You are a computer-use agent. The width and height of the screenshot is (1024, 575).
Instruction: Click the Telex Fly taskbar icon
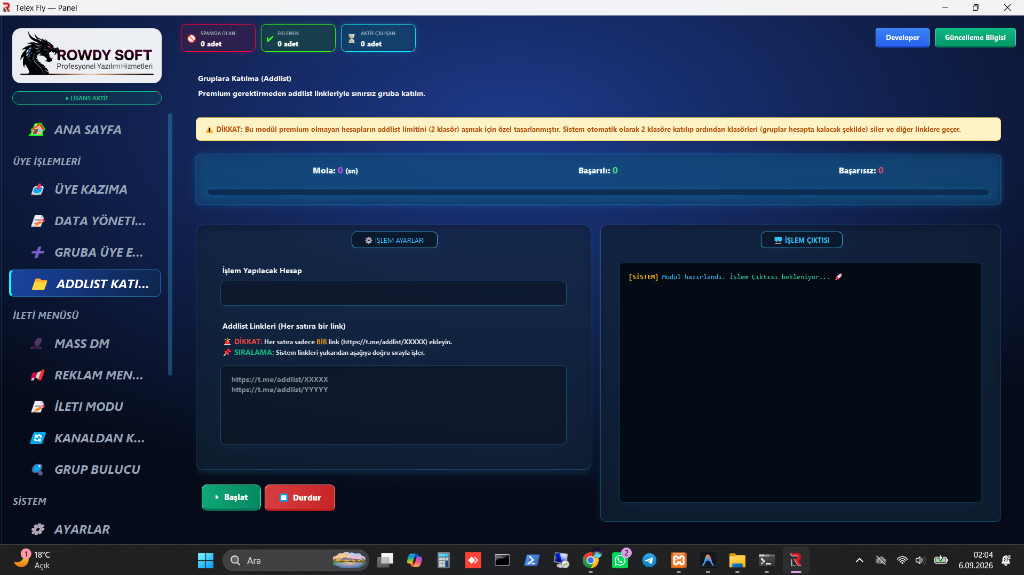795,561
